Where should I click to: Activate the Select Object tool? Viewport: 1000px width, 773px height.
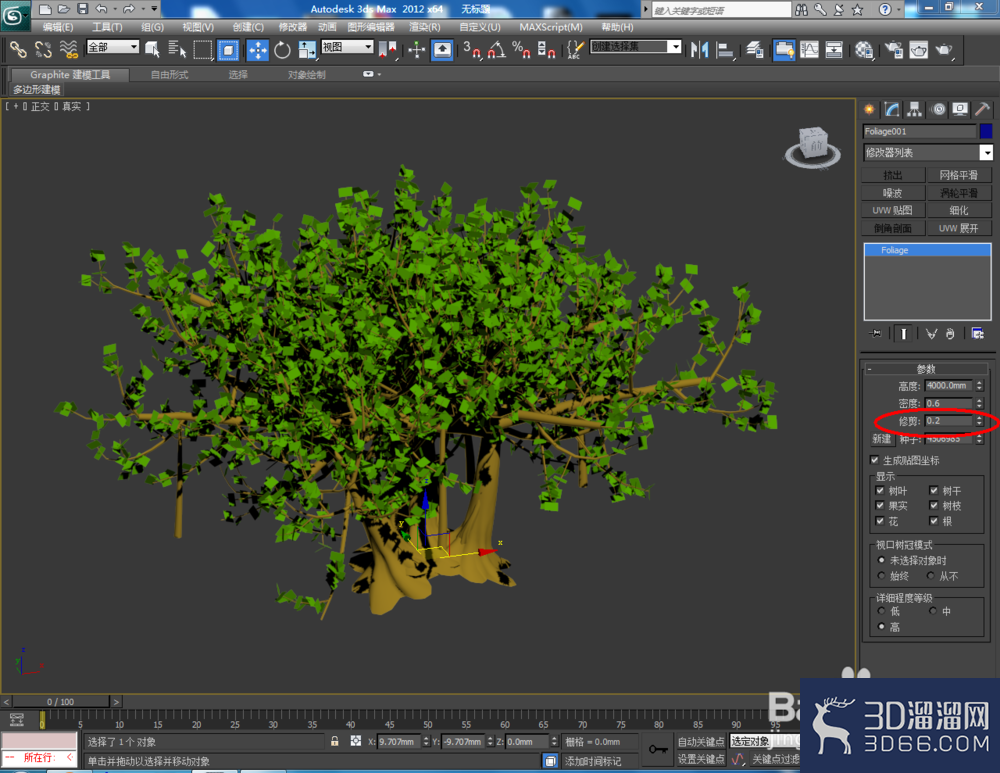[x=152, y=49]
